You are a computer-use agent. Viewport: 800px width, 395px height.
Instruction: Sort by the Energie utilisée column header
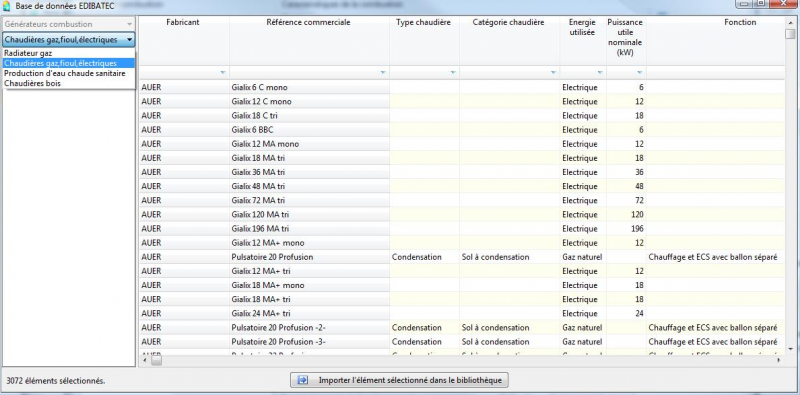coord(582,41)
